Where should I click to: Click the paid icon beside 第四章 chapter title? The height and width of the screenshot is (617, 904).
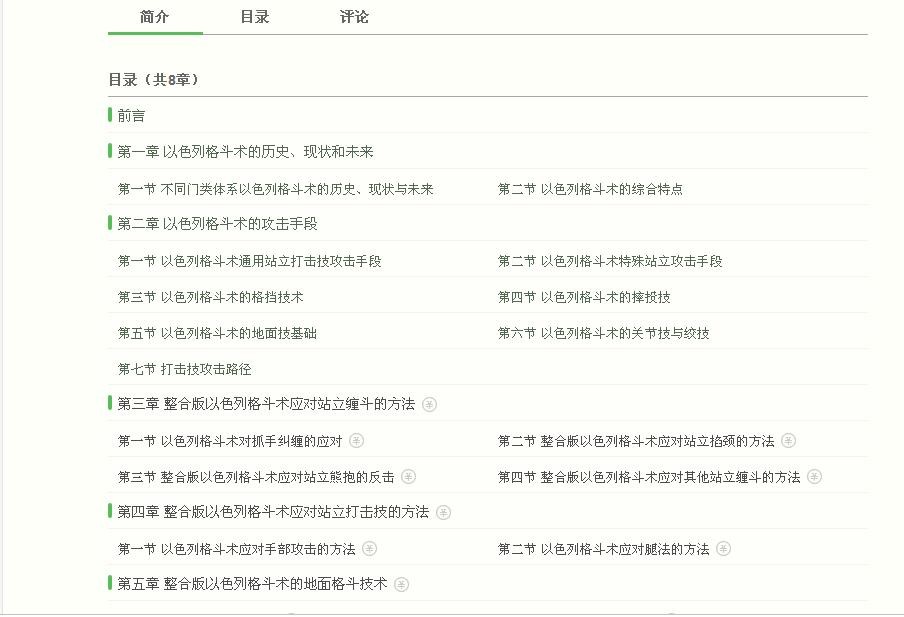[443, 513]
